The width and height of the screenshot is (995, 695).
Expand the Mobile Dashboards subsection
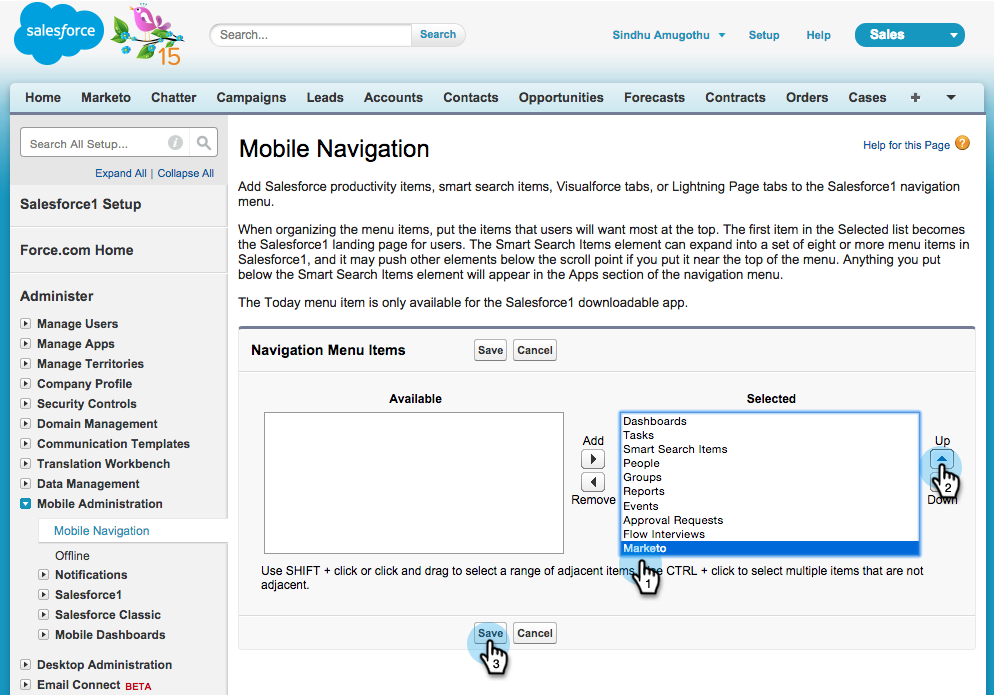click(43, 635)
